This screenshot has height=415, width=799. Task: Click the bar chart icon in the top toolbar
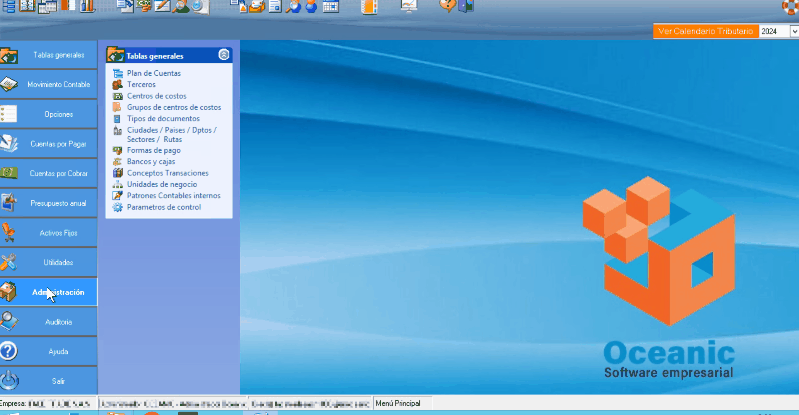(x=88, y=6)
